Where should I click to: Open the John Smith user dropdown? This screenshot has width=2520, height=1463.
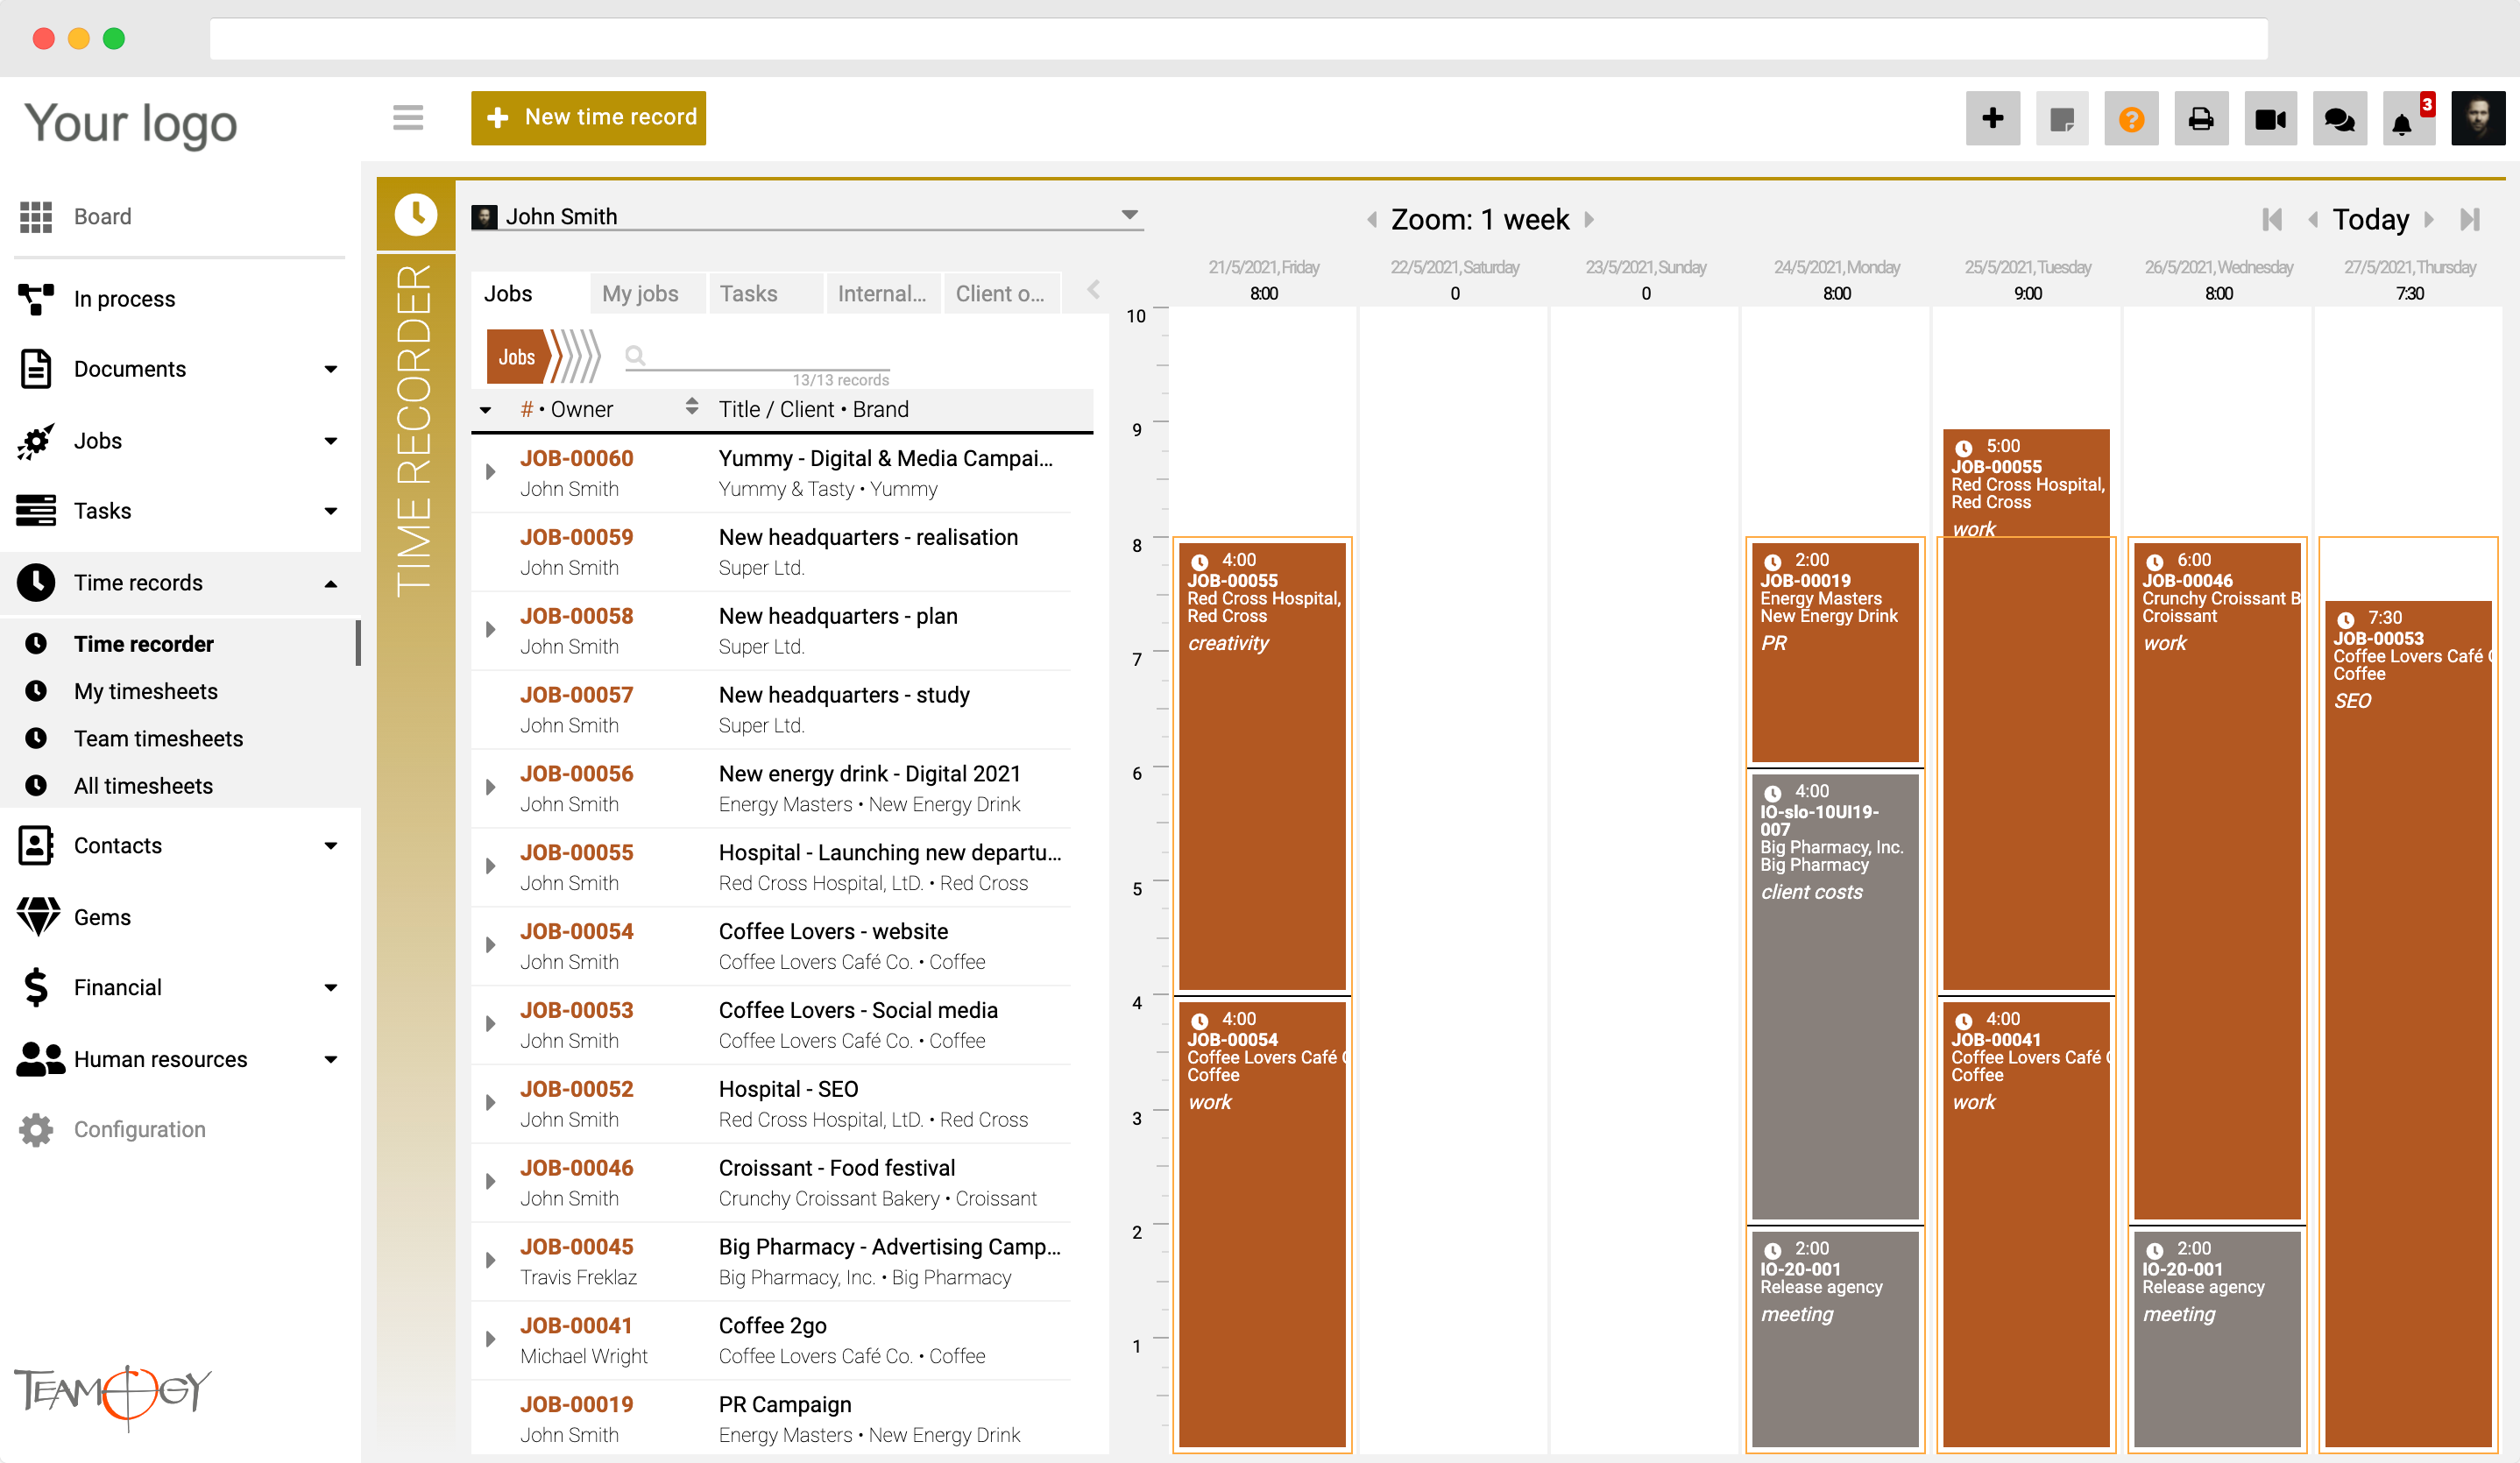1129,215
